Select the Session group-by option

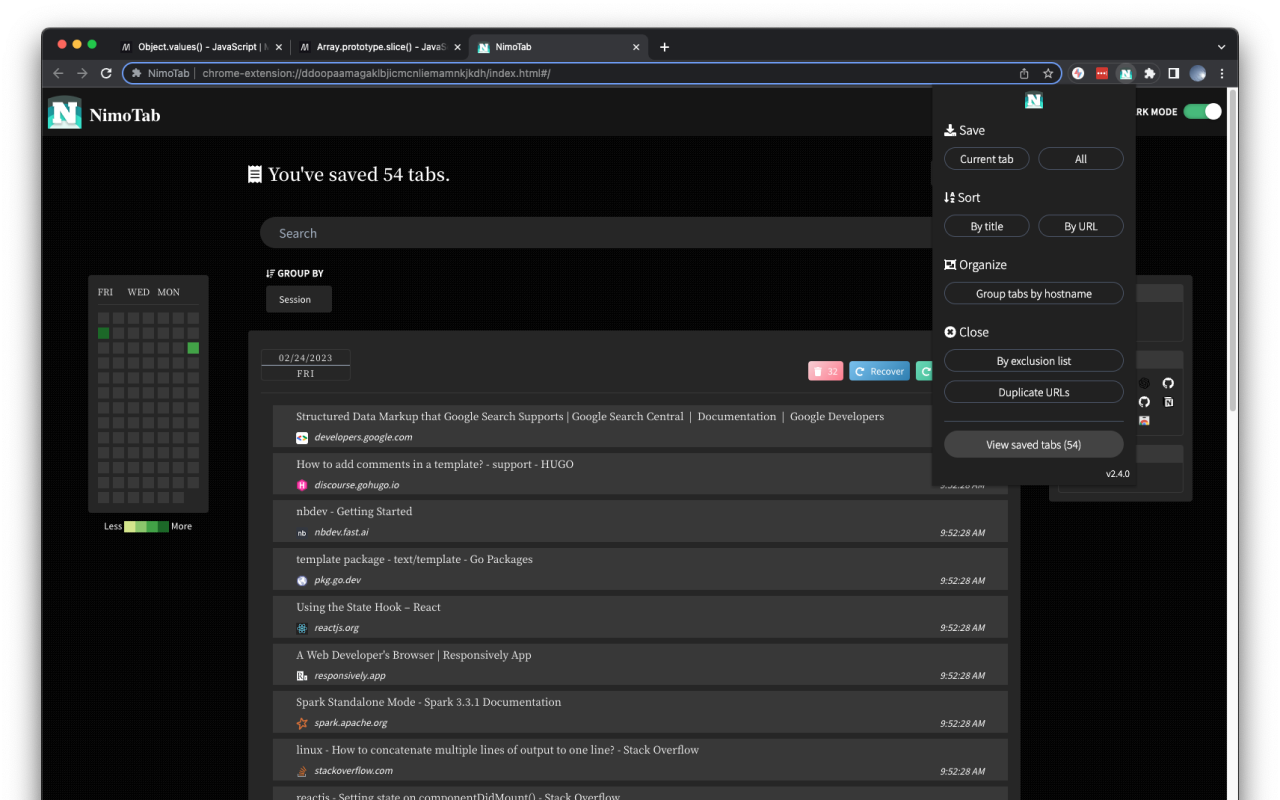[298, 299]
